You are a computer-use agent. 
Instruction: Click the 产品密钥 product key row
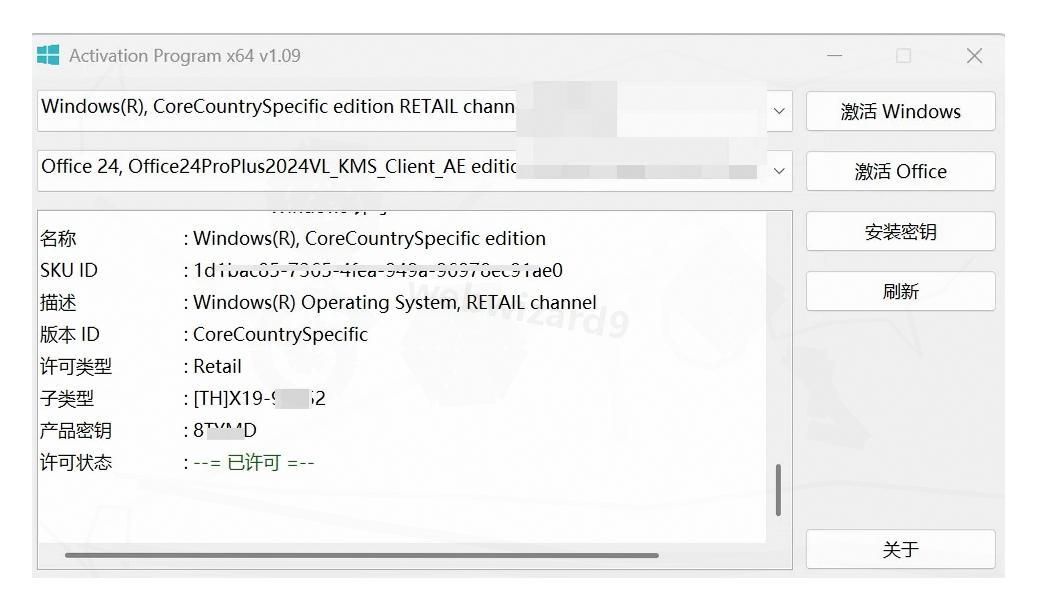point(148,431)
